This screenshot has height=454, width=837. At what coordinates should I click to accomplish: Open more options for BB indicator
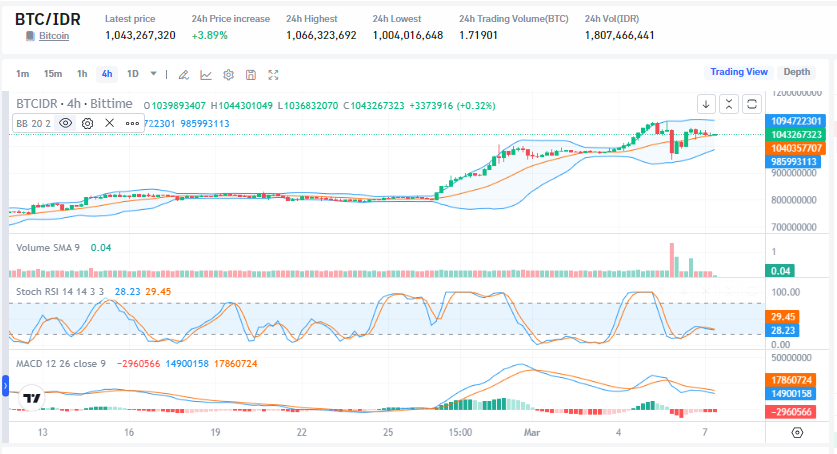(x=132, y=123)
